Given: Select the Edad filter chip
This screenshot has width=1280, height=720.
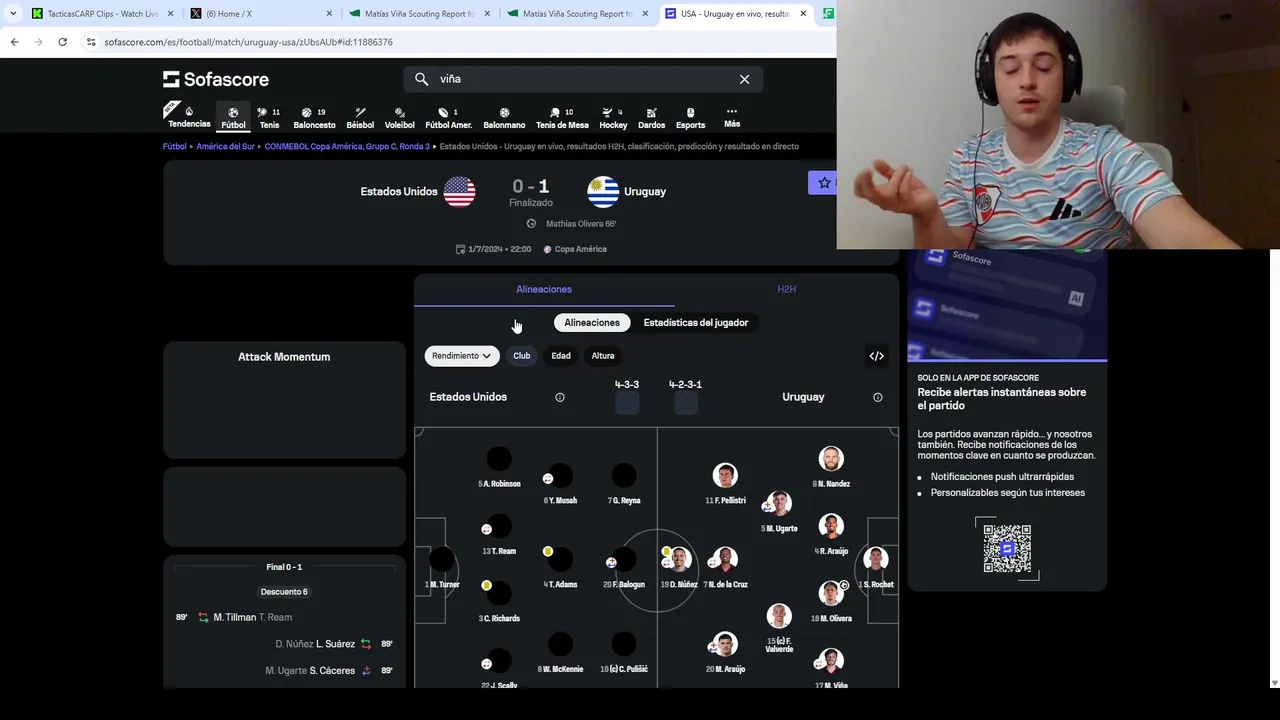Looking at the screenshot, I should coord(561,356).
